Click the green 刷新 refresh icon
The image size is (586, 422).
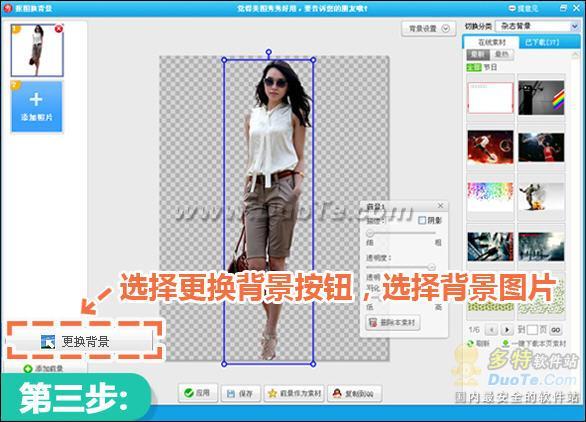click(471, 343)
